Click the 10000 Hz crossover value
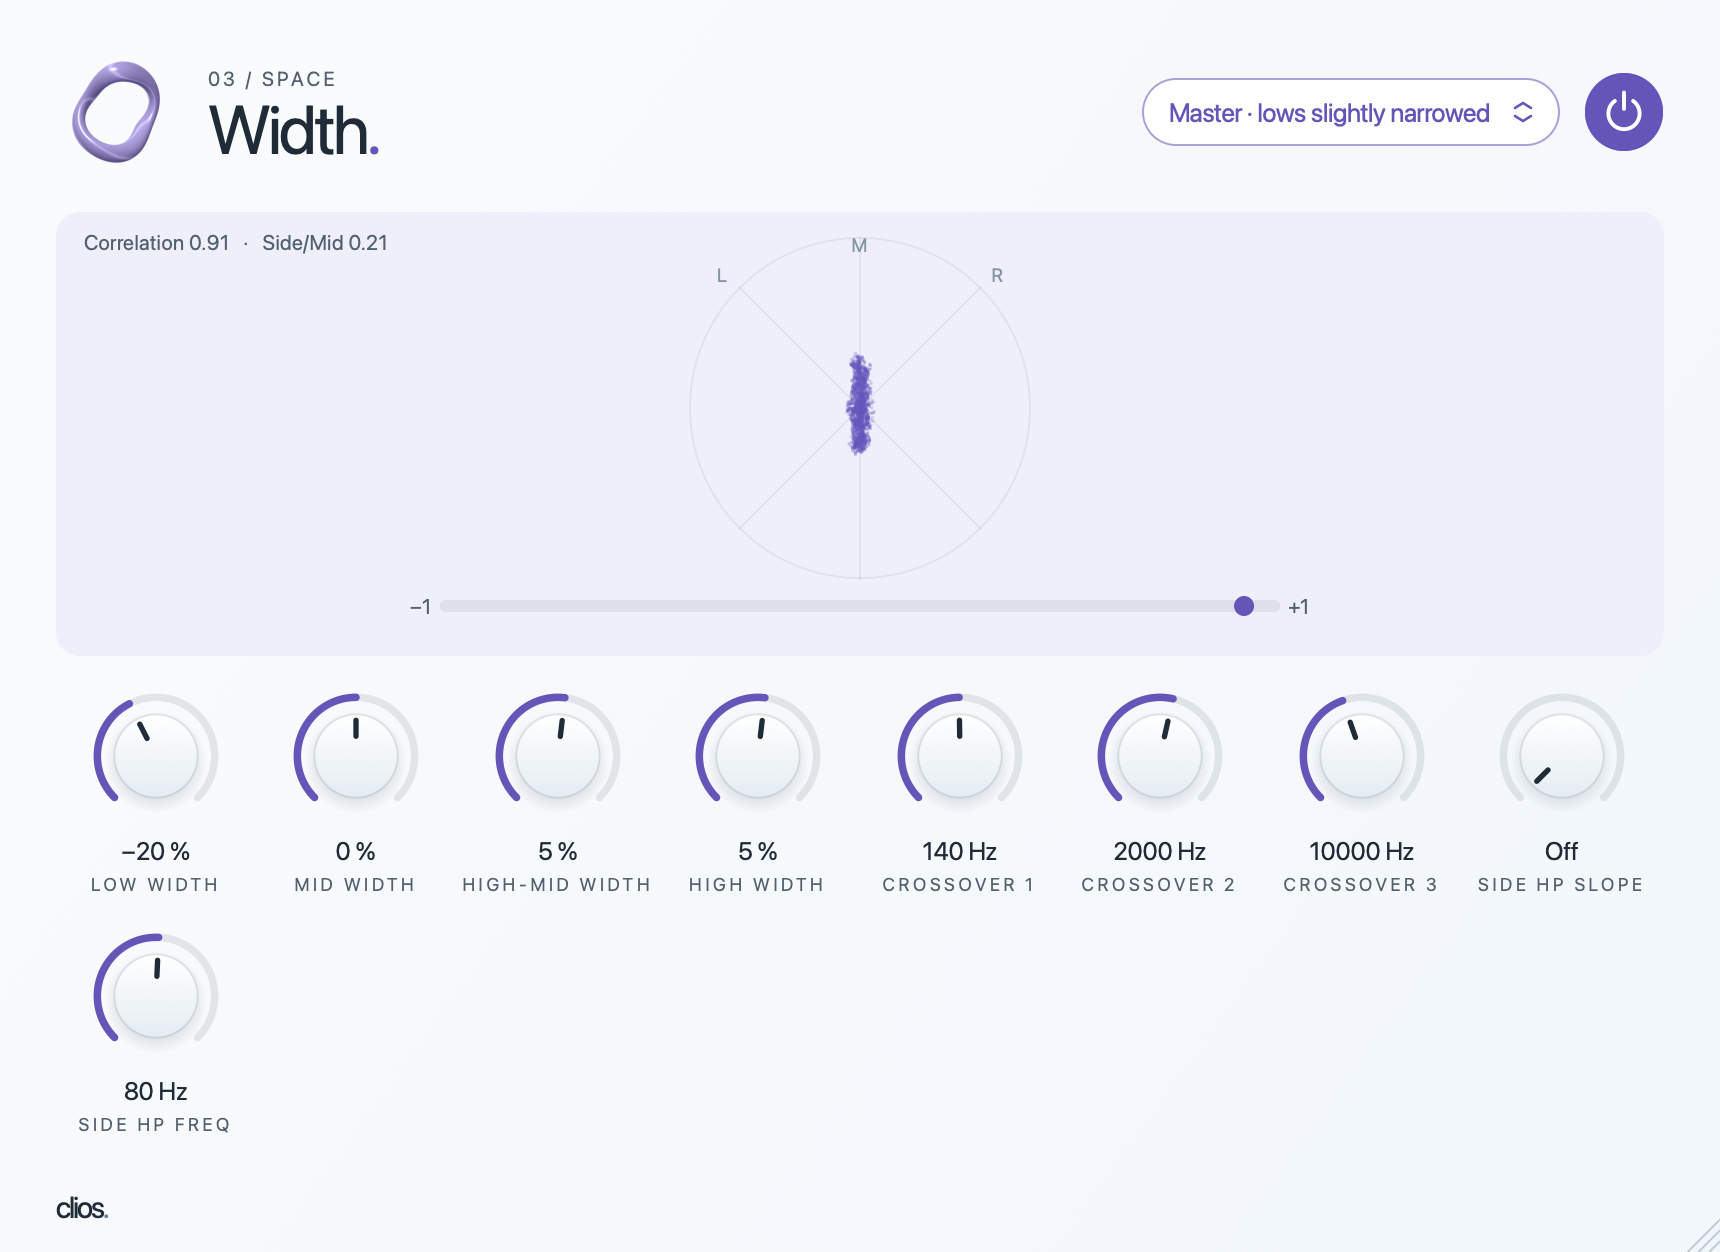 pos(1361,851)
